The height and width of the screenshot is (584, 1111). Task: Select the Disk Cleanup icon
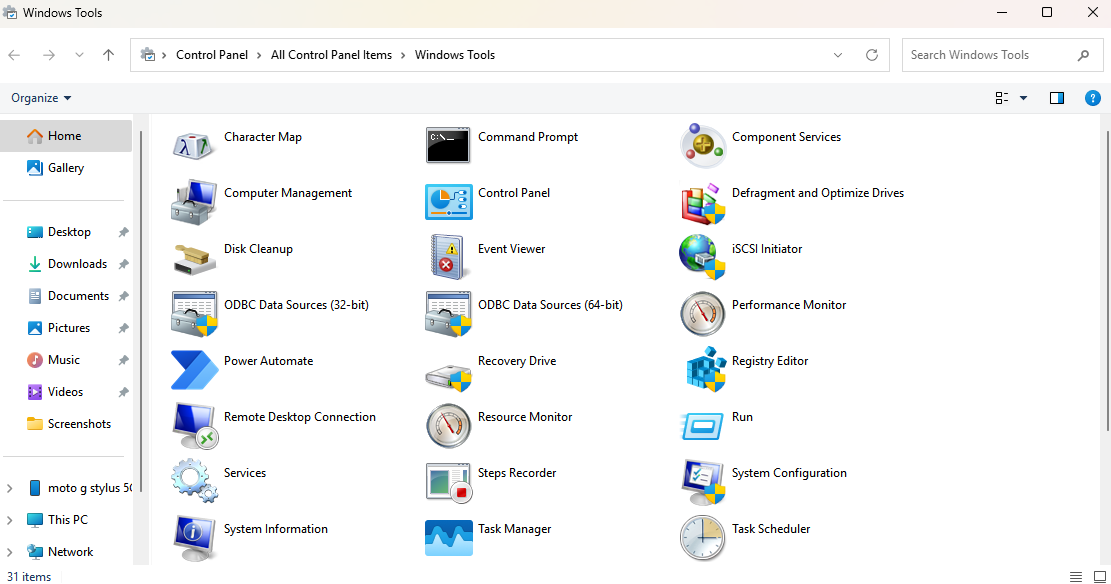click(x=193, y=258)
